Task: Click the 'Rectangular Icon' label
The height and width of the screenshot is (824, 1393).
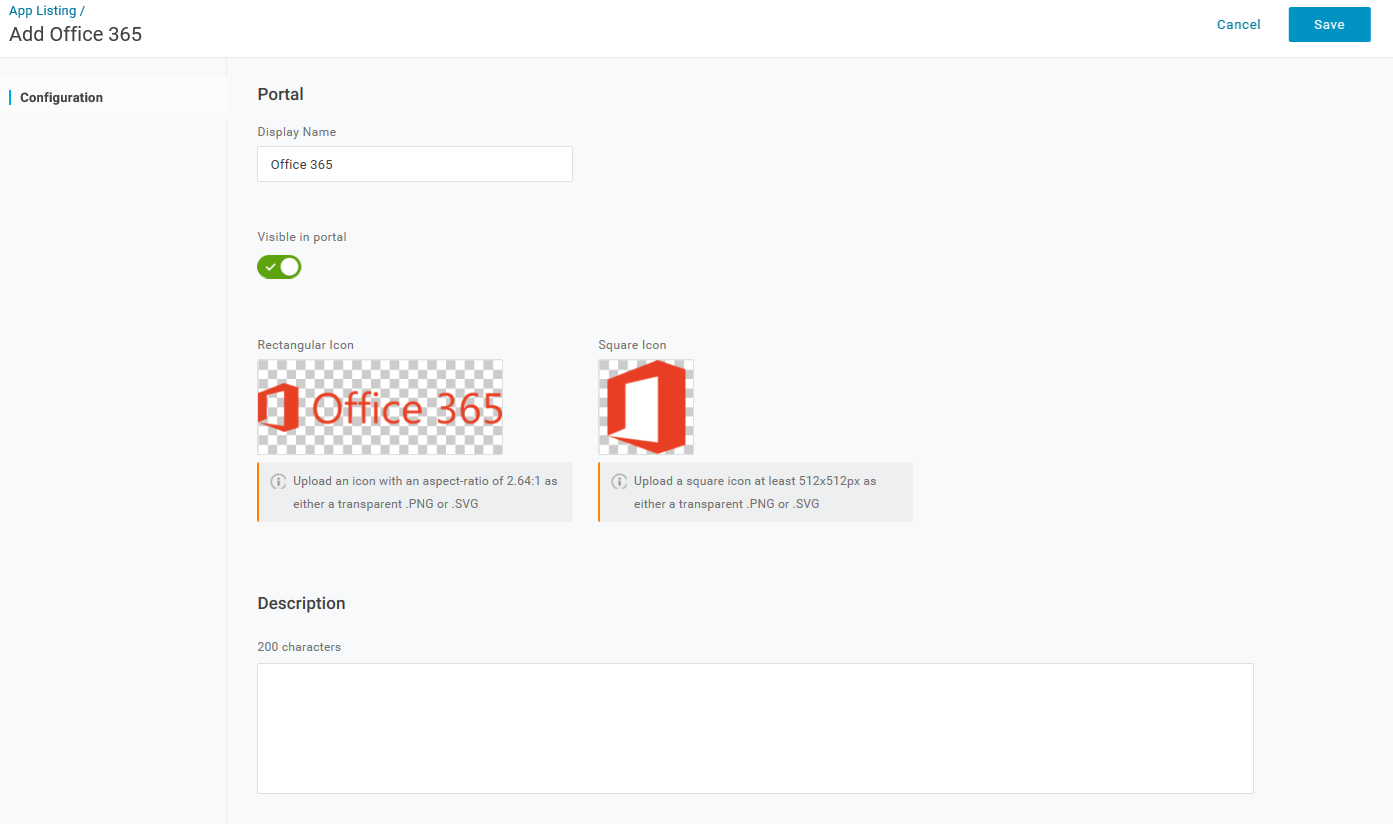Action: 305,345
